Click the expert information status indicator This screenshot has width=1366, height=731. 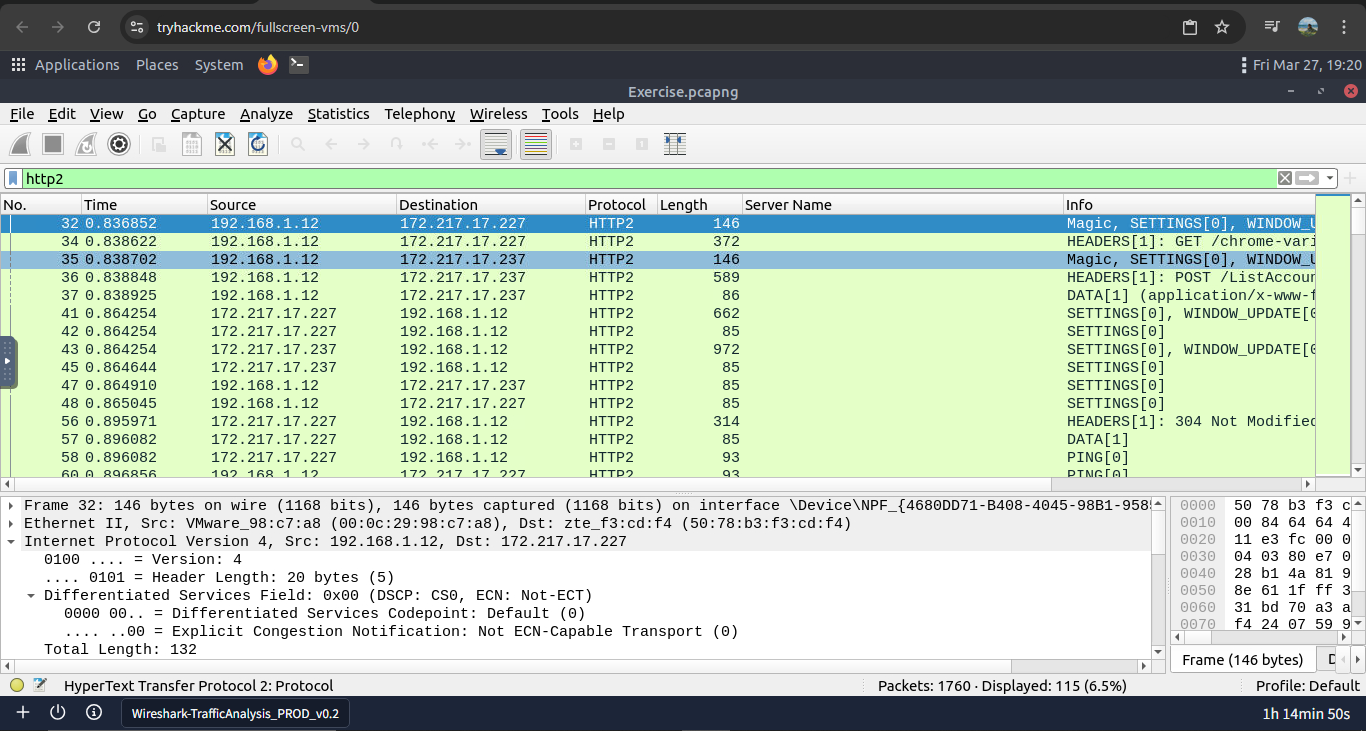17,685
